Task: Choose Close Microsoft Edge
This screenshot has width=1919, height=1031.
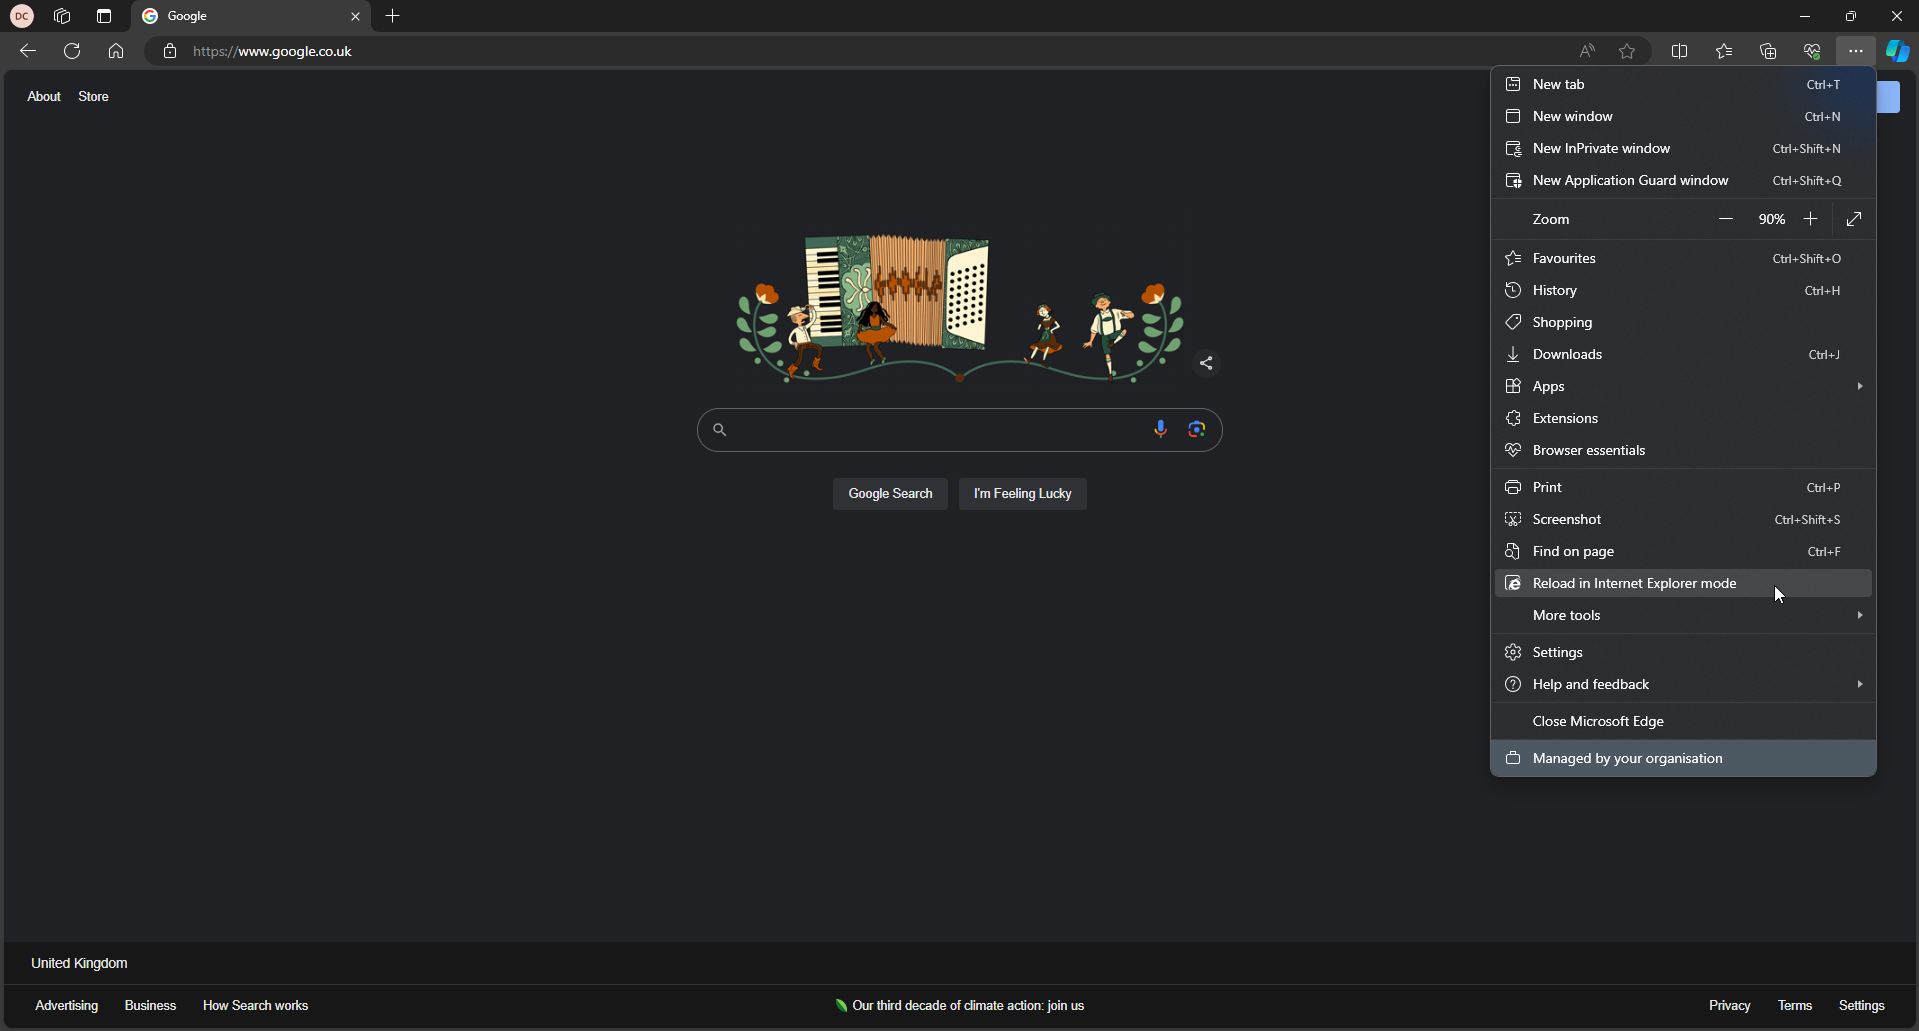Action: (1684, 721)
